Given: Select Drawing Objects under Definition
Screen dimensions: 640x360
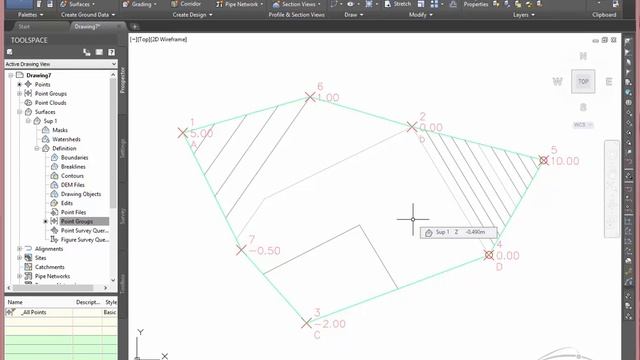Looking at the screenshot, I should click(x=81, y=194).
